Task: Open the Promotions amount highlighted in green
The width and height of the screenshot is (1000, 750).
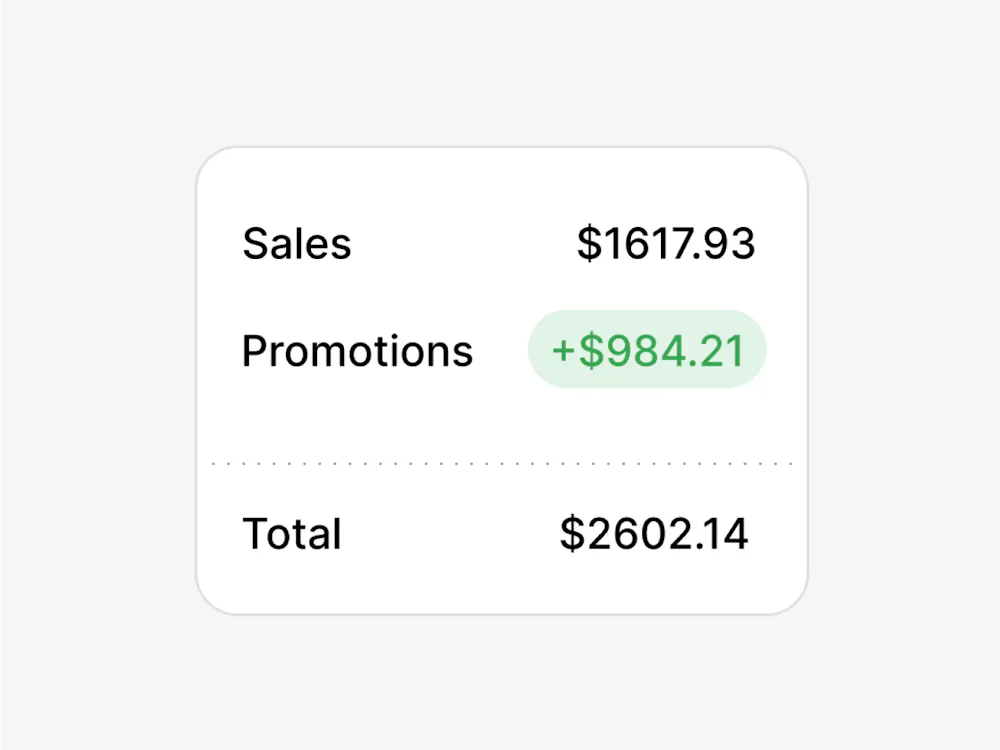Action: pyautogui.click(x=647, y=350)
